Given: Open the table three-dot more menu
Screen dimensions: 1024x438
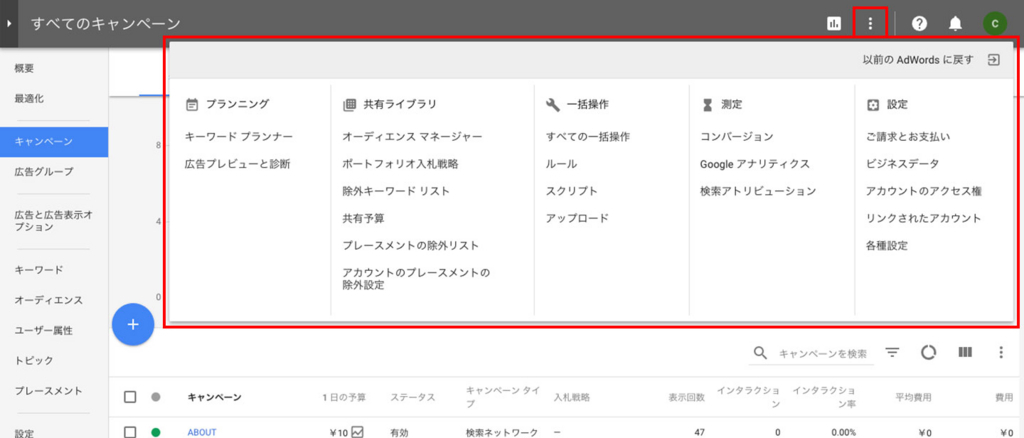Looking at the screenshot, I should tap(1000, 352).
